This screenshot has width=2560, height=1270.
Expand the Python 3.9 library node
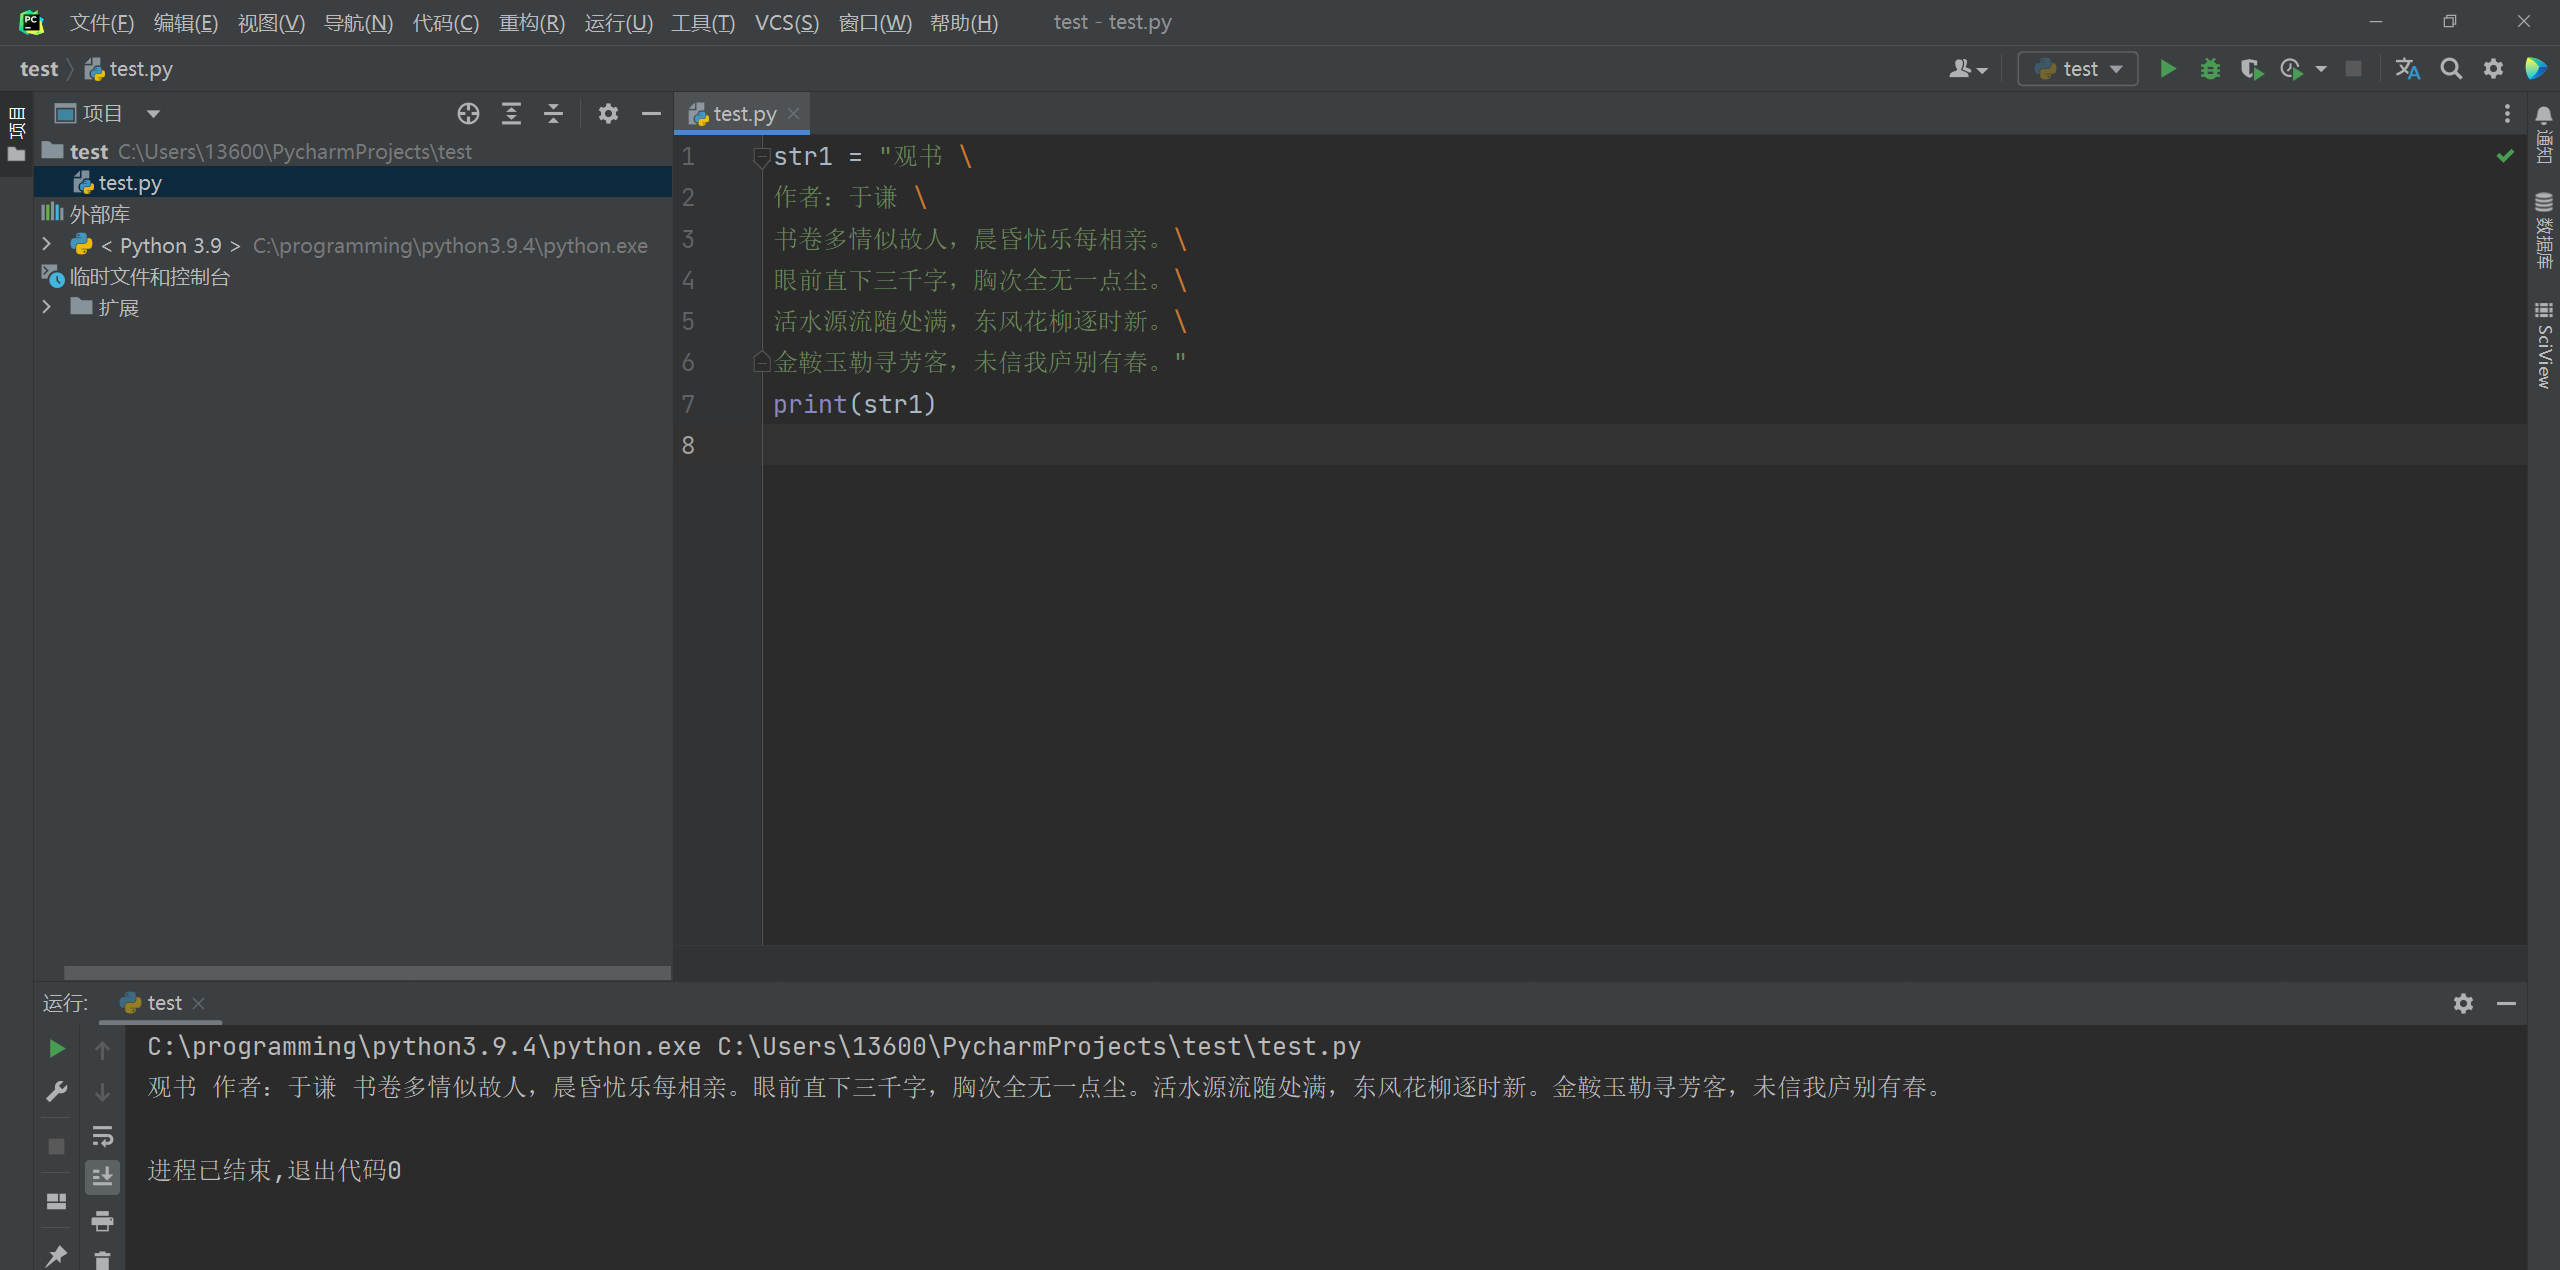[46, 244]
